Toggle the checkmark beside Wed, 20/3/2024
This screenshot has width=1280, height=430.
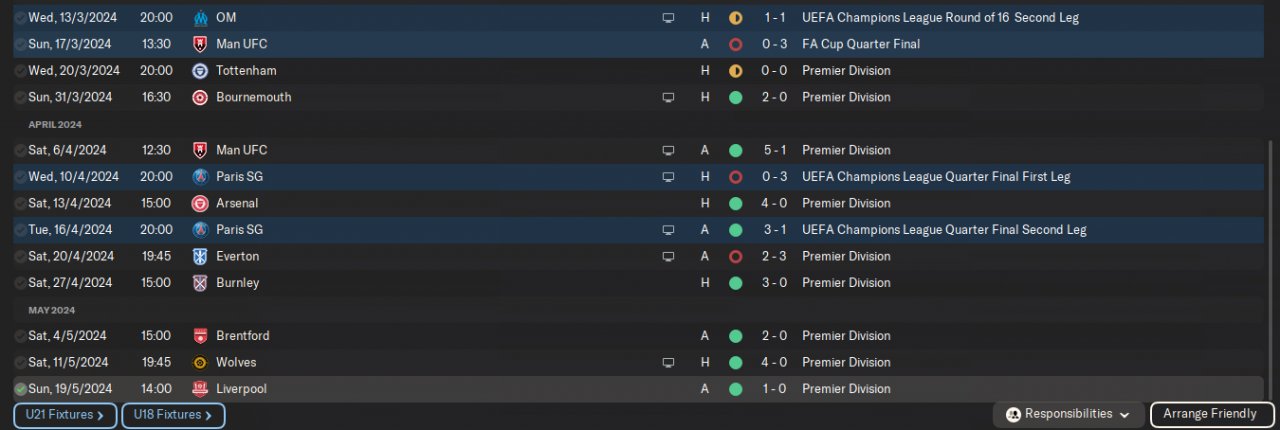click(20, 71)
